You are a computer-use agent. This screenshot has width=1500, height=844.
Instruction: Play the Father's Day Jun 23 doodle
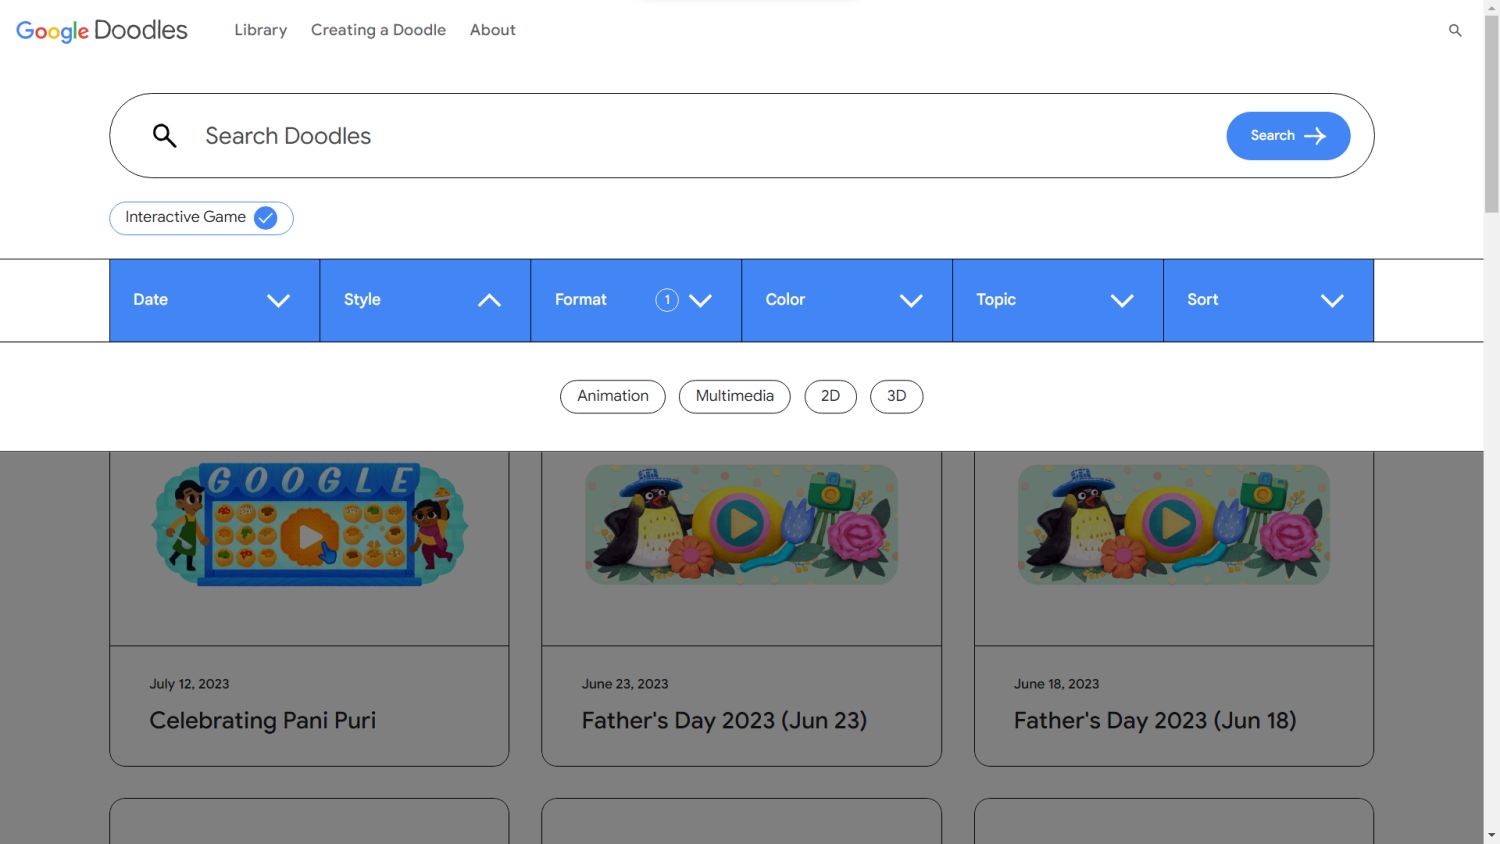click(741, 523)
